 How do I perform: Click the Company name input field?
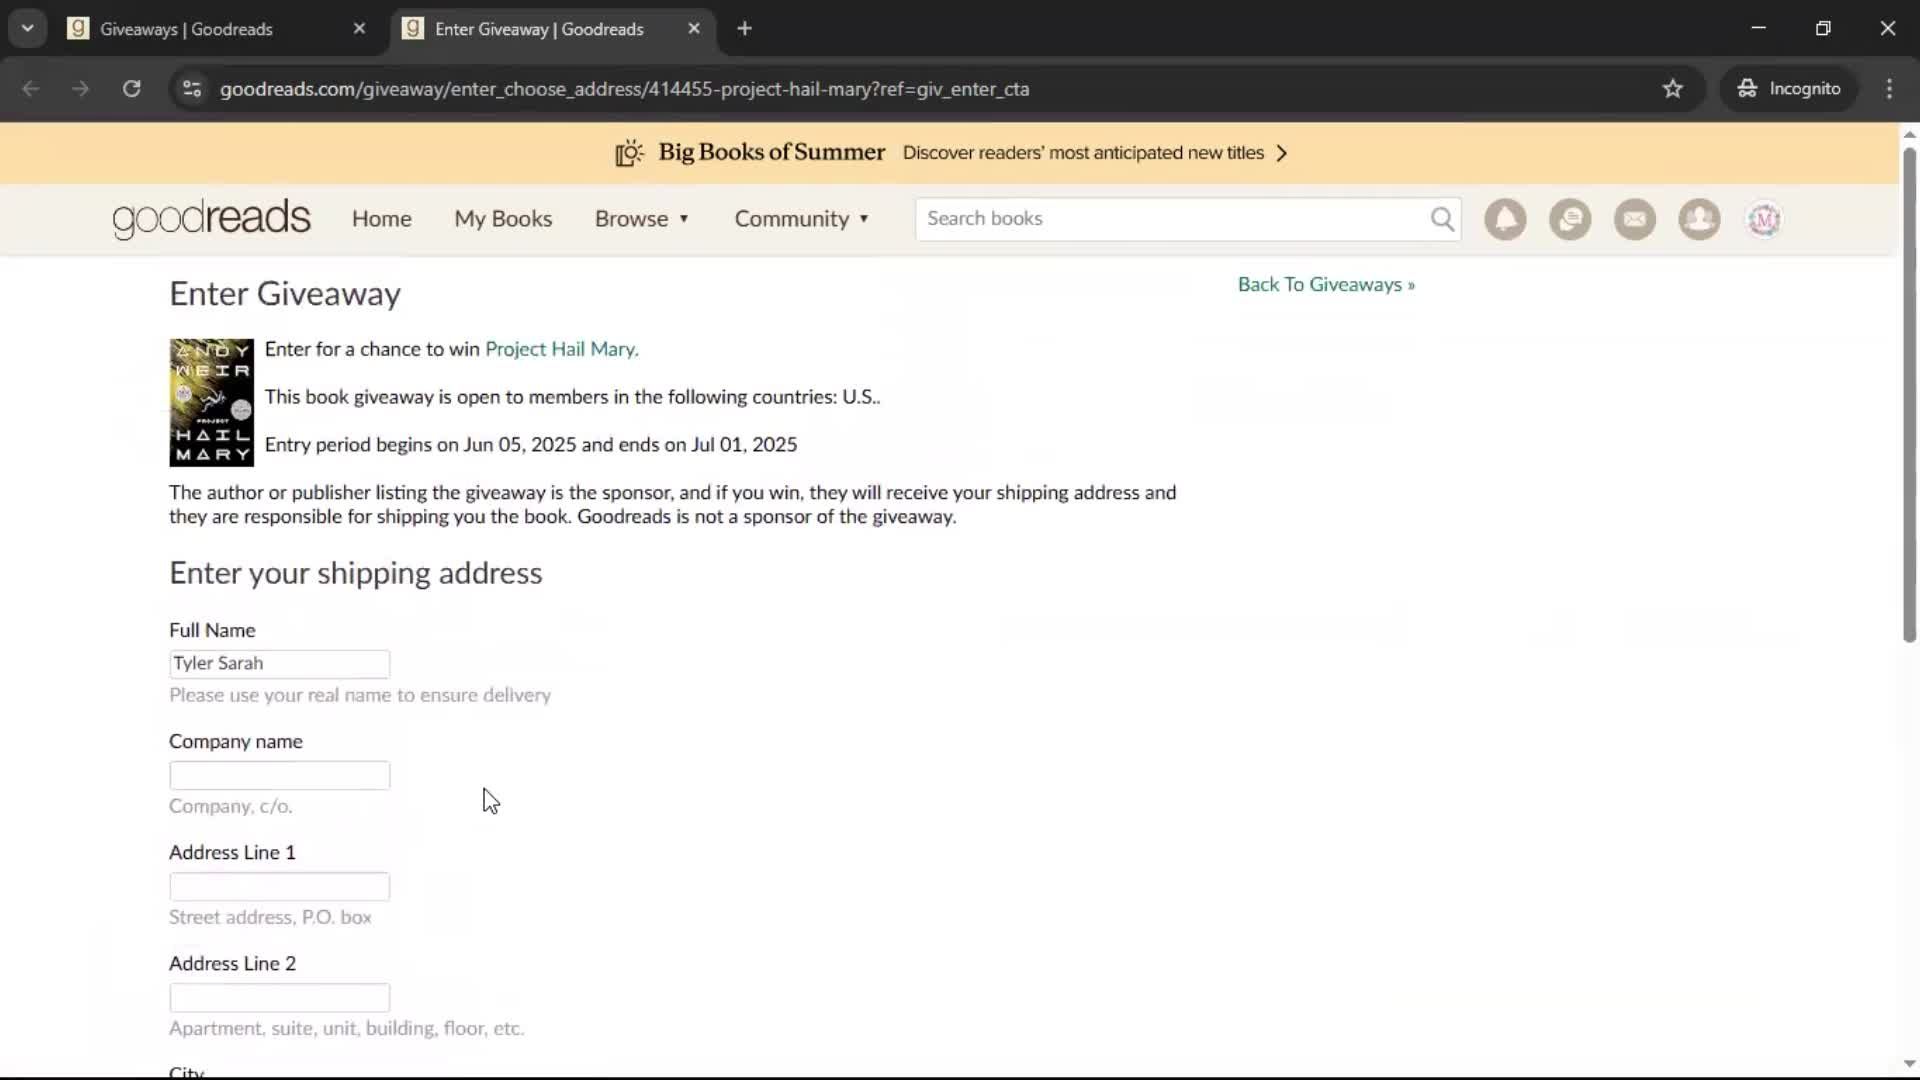(x=279, y=775)
